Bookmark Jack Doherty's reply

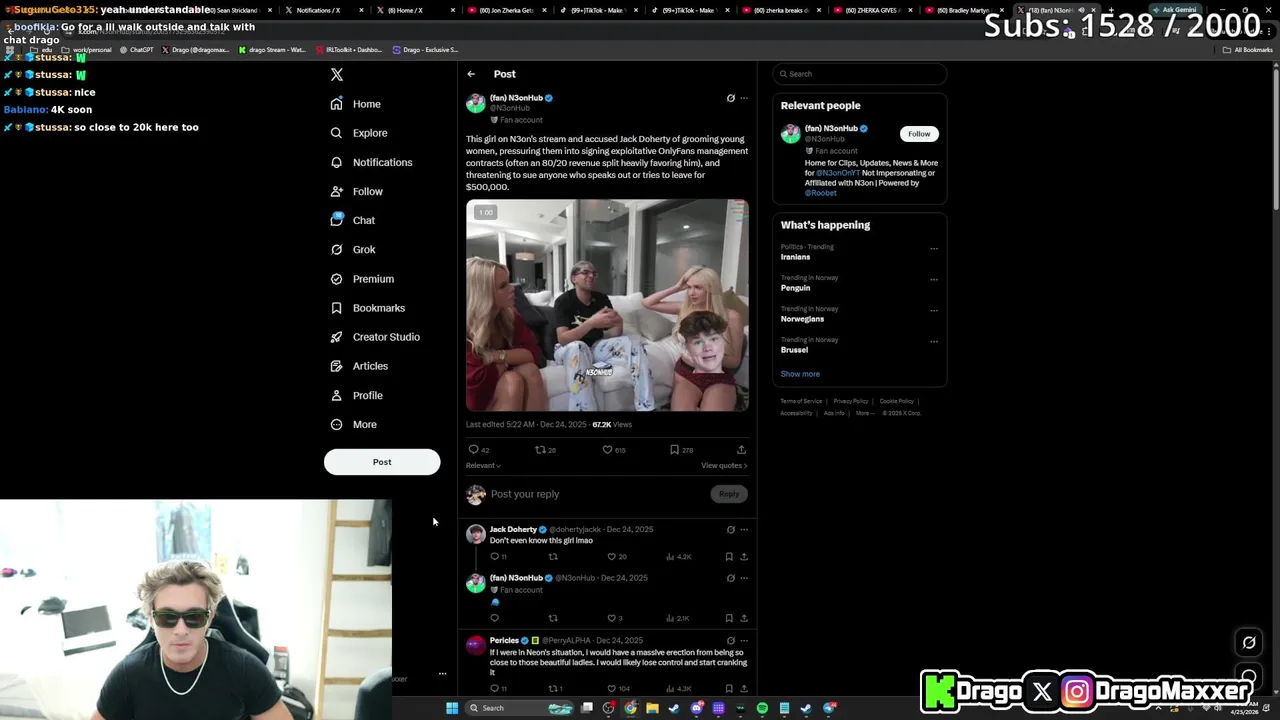coord(729,557)
